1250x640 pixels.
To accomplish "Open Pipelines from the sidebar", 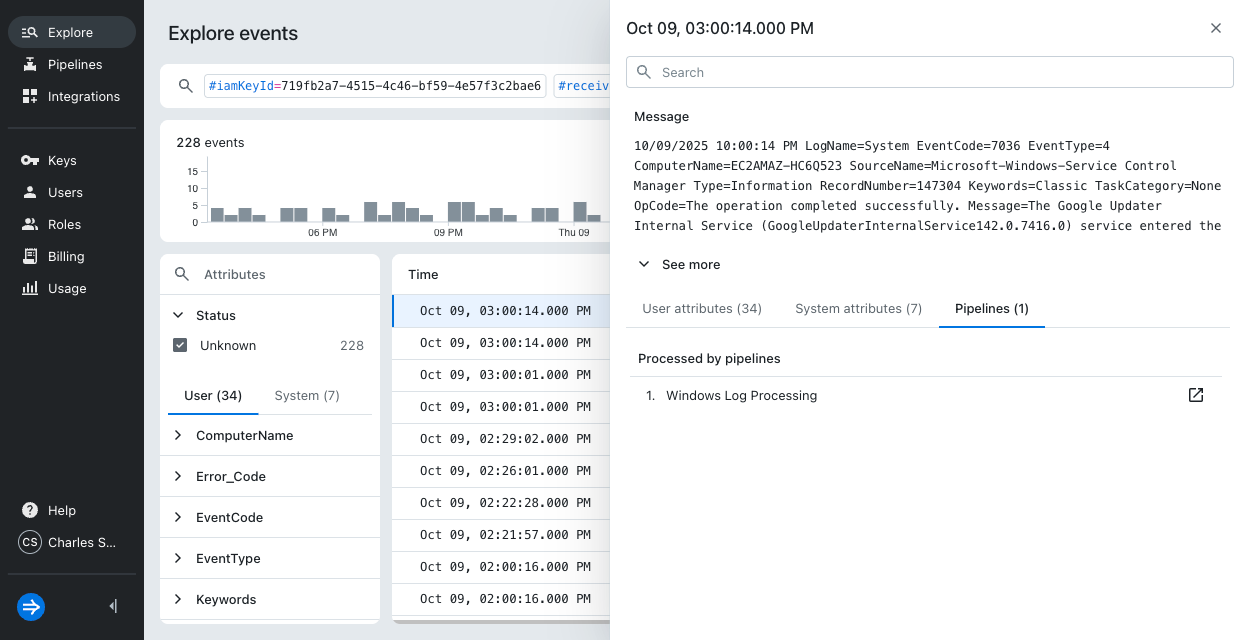I will coord(72,64).
